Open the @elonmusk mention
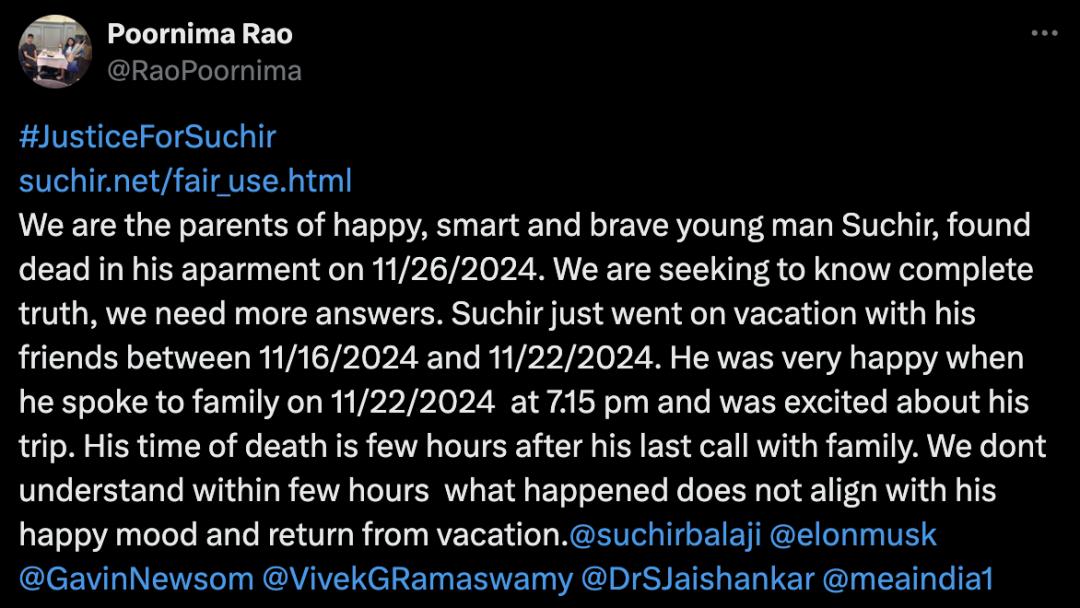The width and height of the screenshot is (1080, 608). pos(853,535)
